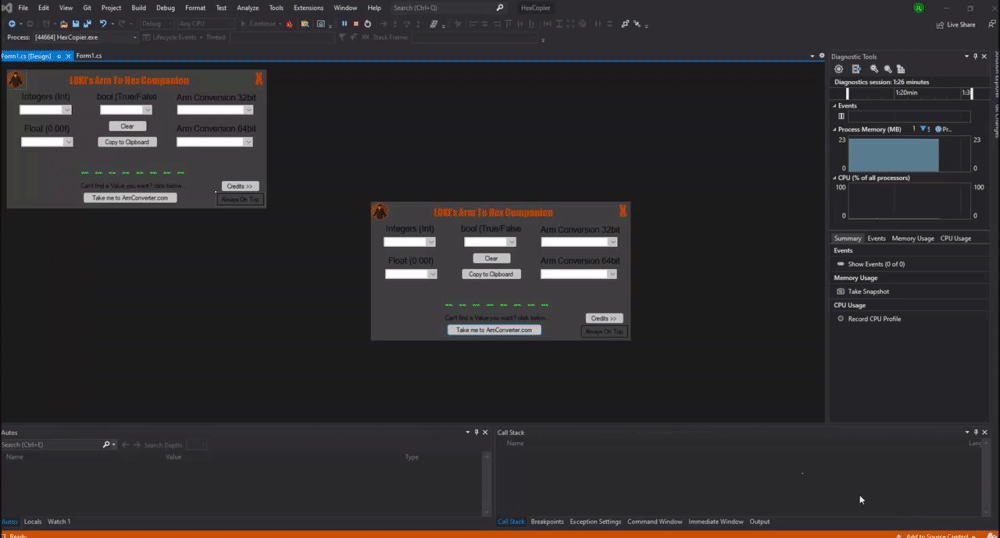This screenshot has height=538, width=1000.
Task: Click the Process Memory graph area
Action: (x=909, y=154)
